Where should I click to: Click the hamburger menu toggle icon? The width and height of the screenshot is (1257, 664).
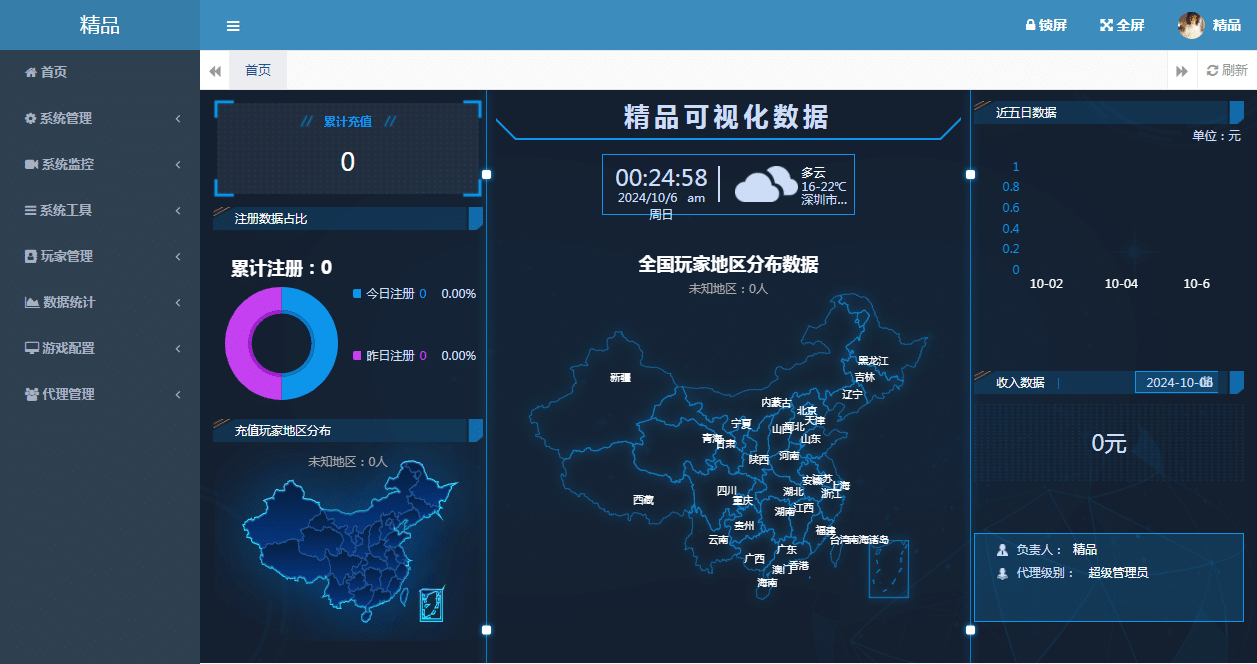pos(233,26)
